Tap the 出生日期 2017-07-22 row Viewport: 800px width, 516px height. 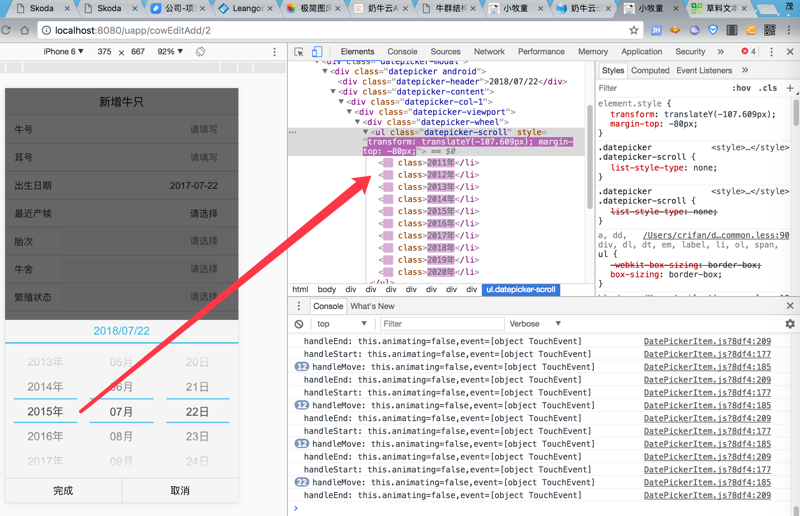[x=121, y=186]
